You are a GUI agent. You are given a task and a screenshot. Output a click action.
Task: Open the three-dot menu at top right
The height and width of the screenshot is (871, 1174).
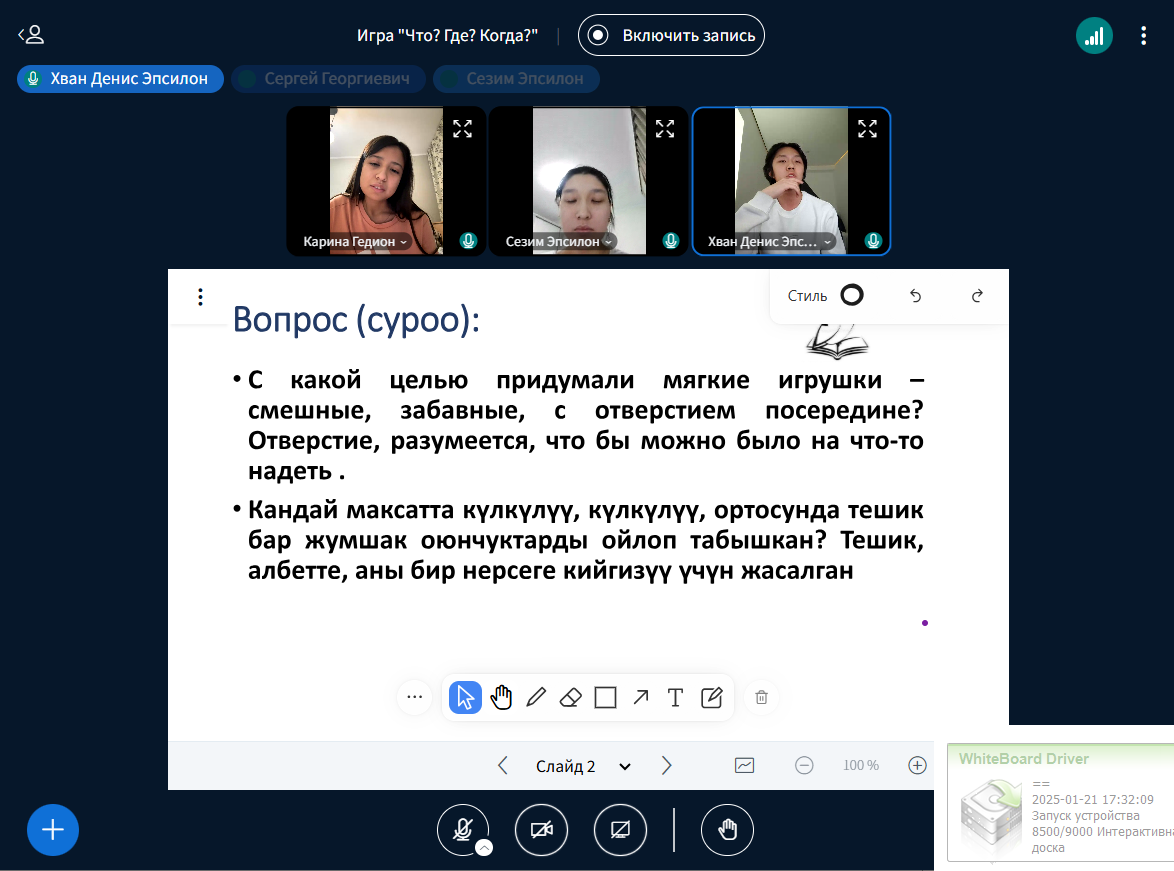[1144, 36]
